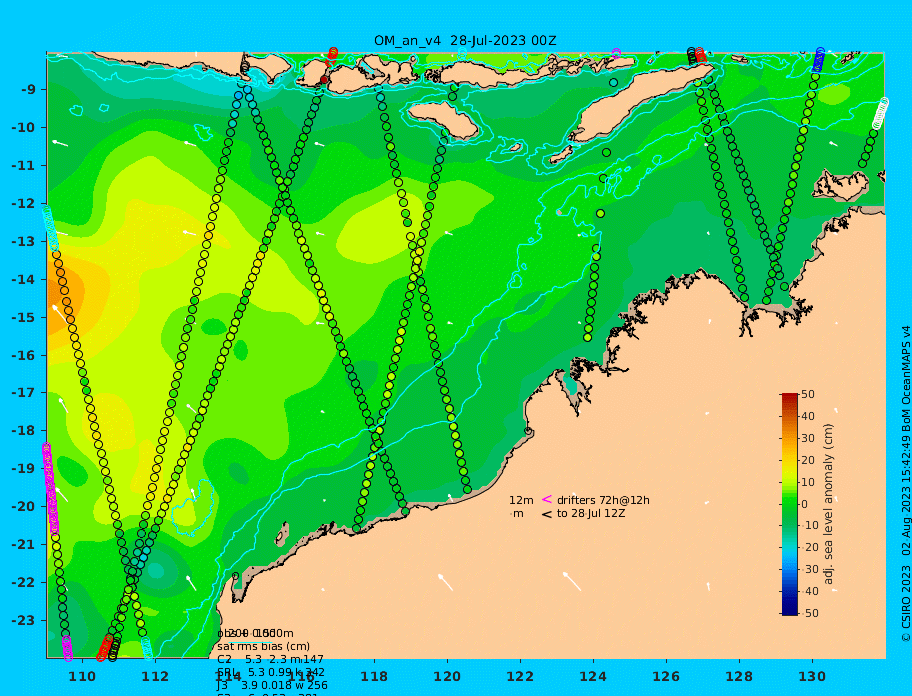The image size is (912, 696).
Task: Click the longitude axis label '128'
Action: coord(739,676)
